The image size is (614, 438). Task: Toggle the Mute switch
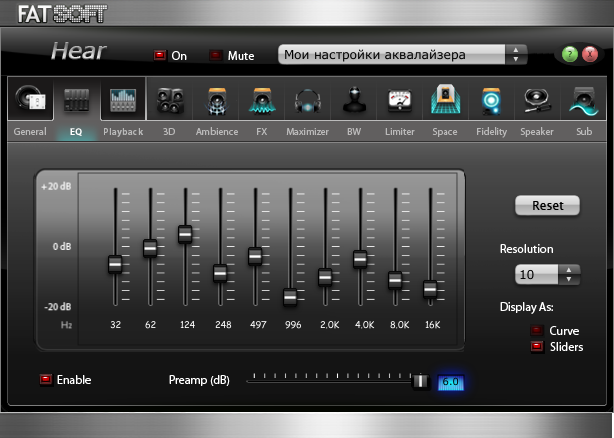click(215, 55)
